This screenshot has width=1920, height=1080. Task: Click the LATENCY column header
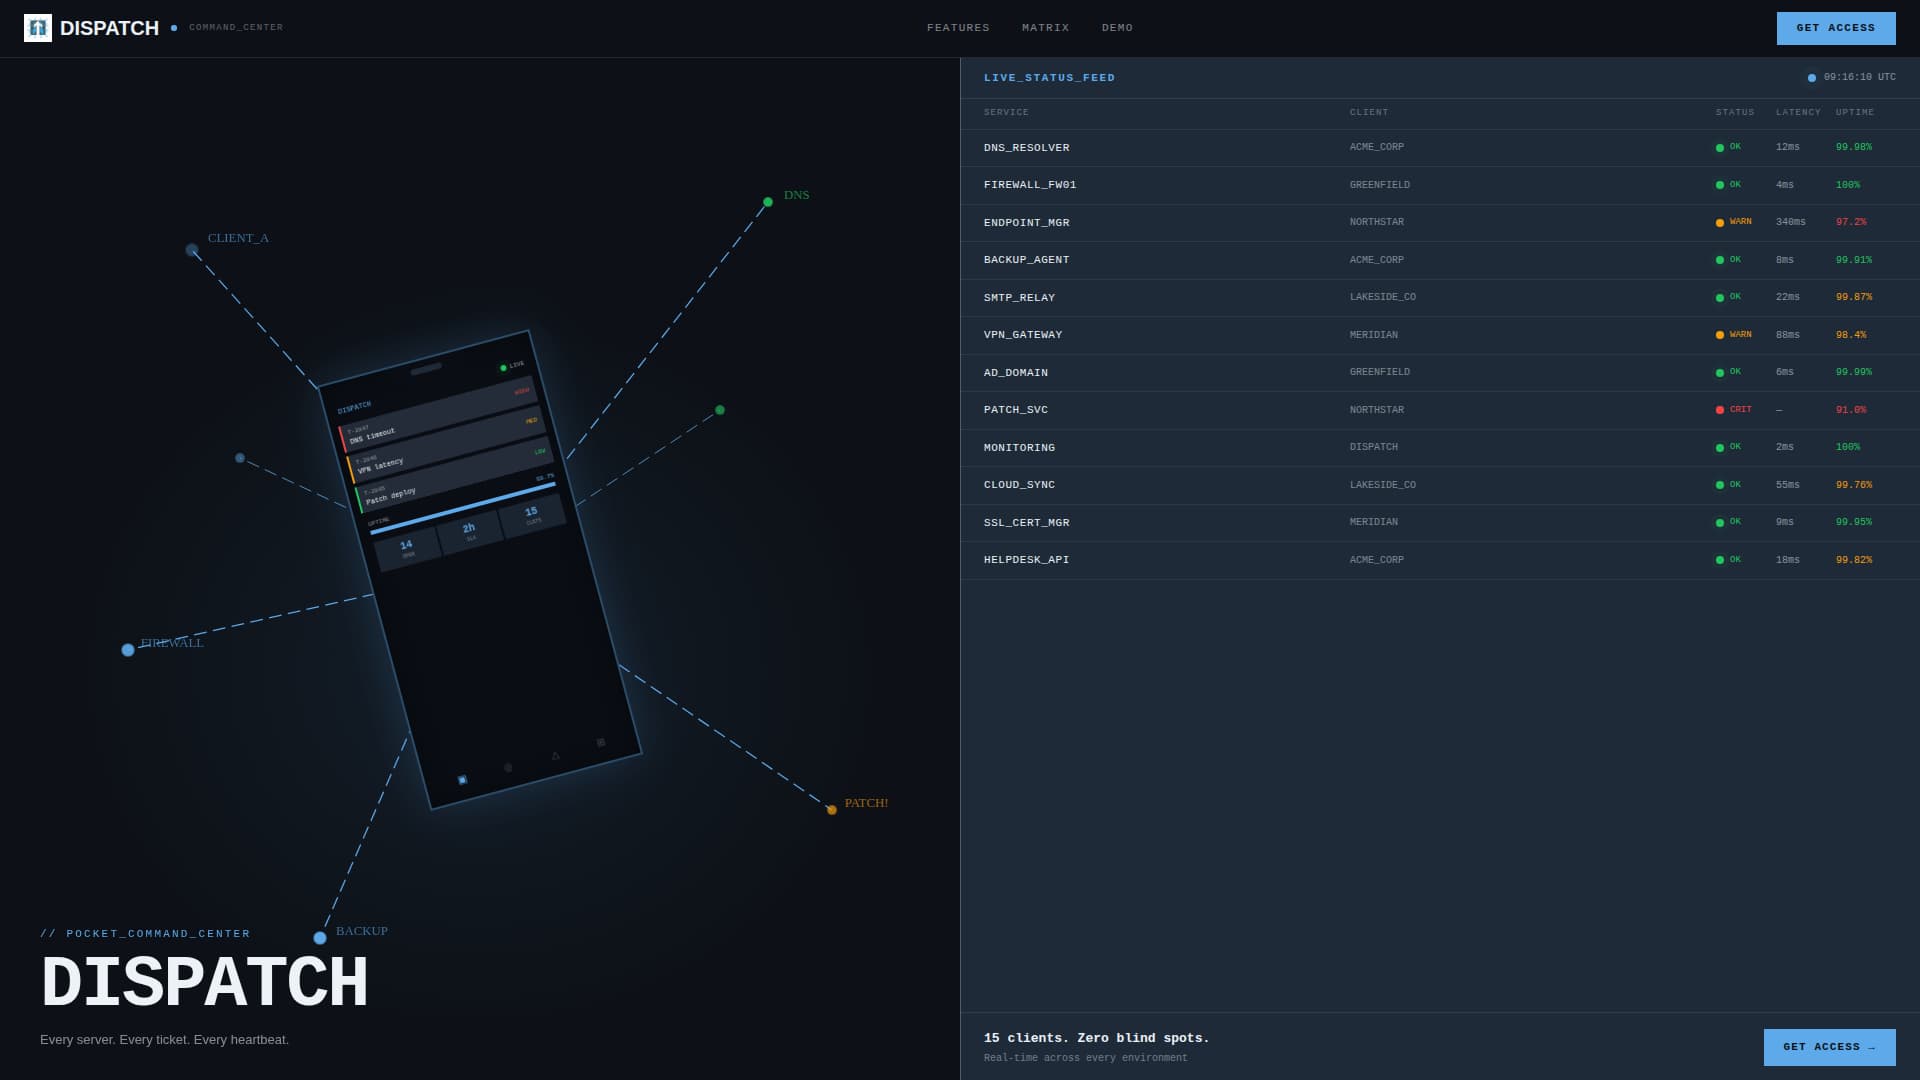[1798, 113]
